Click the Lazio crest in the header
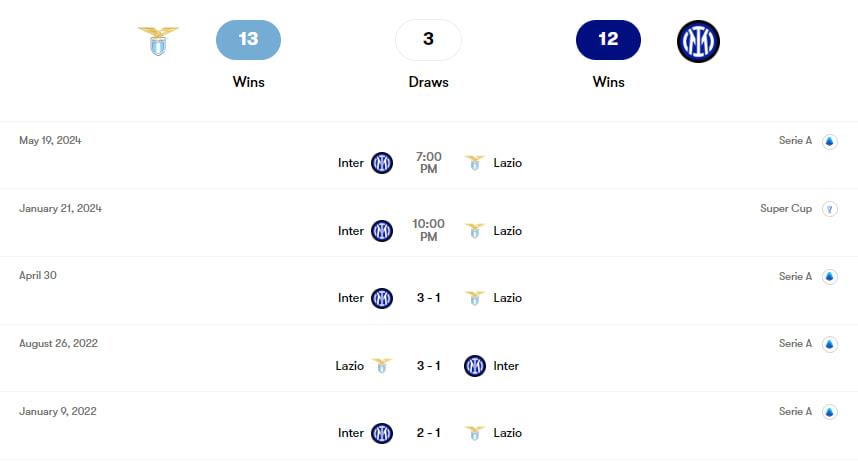Viewport: 858px width, 461px height. (158, 41)
